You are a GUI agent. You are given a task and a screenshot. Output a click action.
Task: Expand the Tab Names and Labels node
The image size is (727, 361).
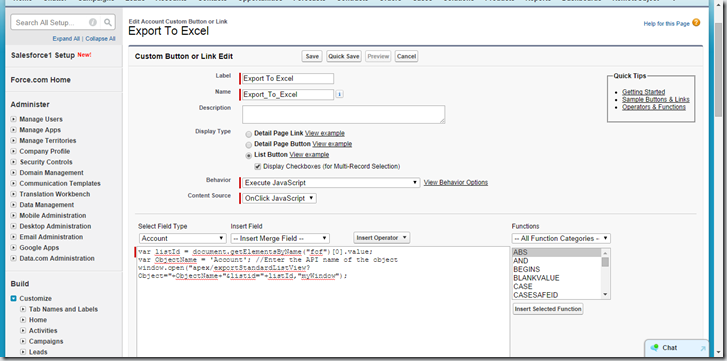[x=23, y=309]
